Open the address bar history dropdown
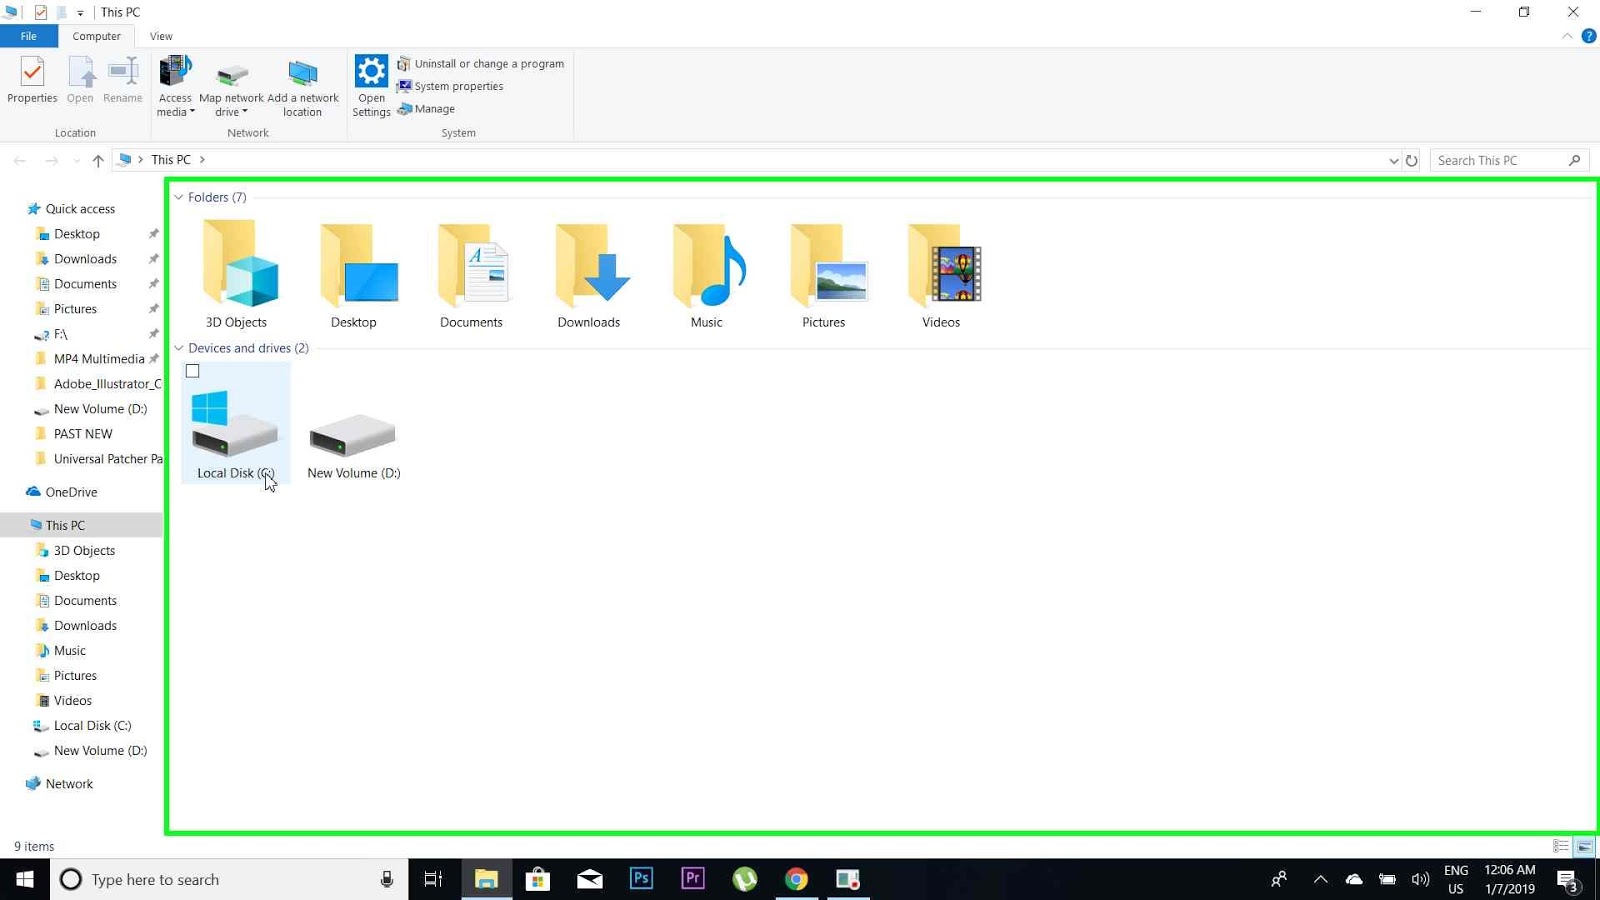This screenshot has height=900, width=1600. pyautogui.click(x=1393, y=159)
